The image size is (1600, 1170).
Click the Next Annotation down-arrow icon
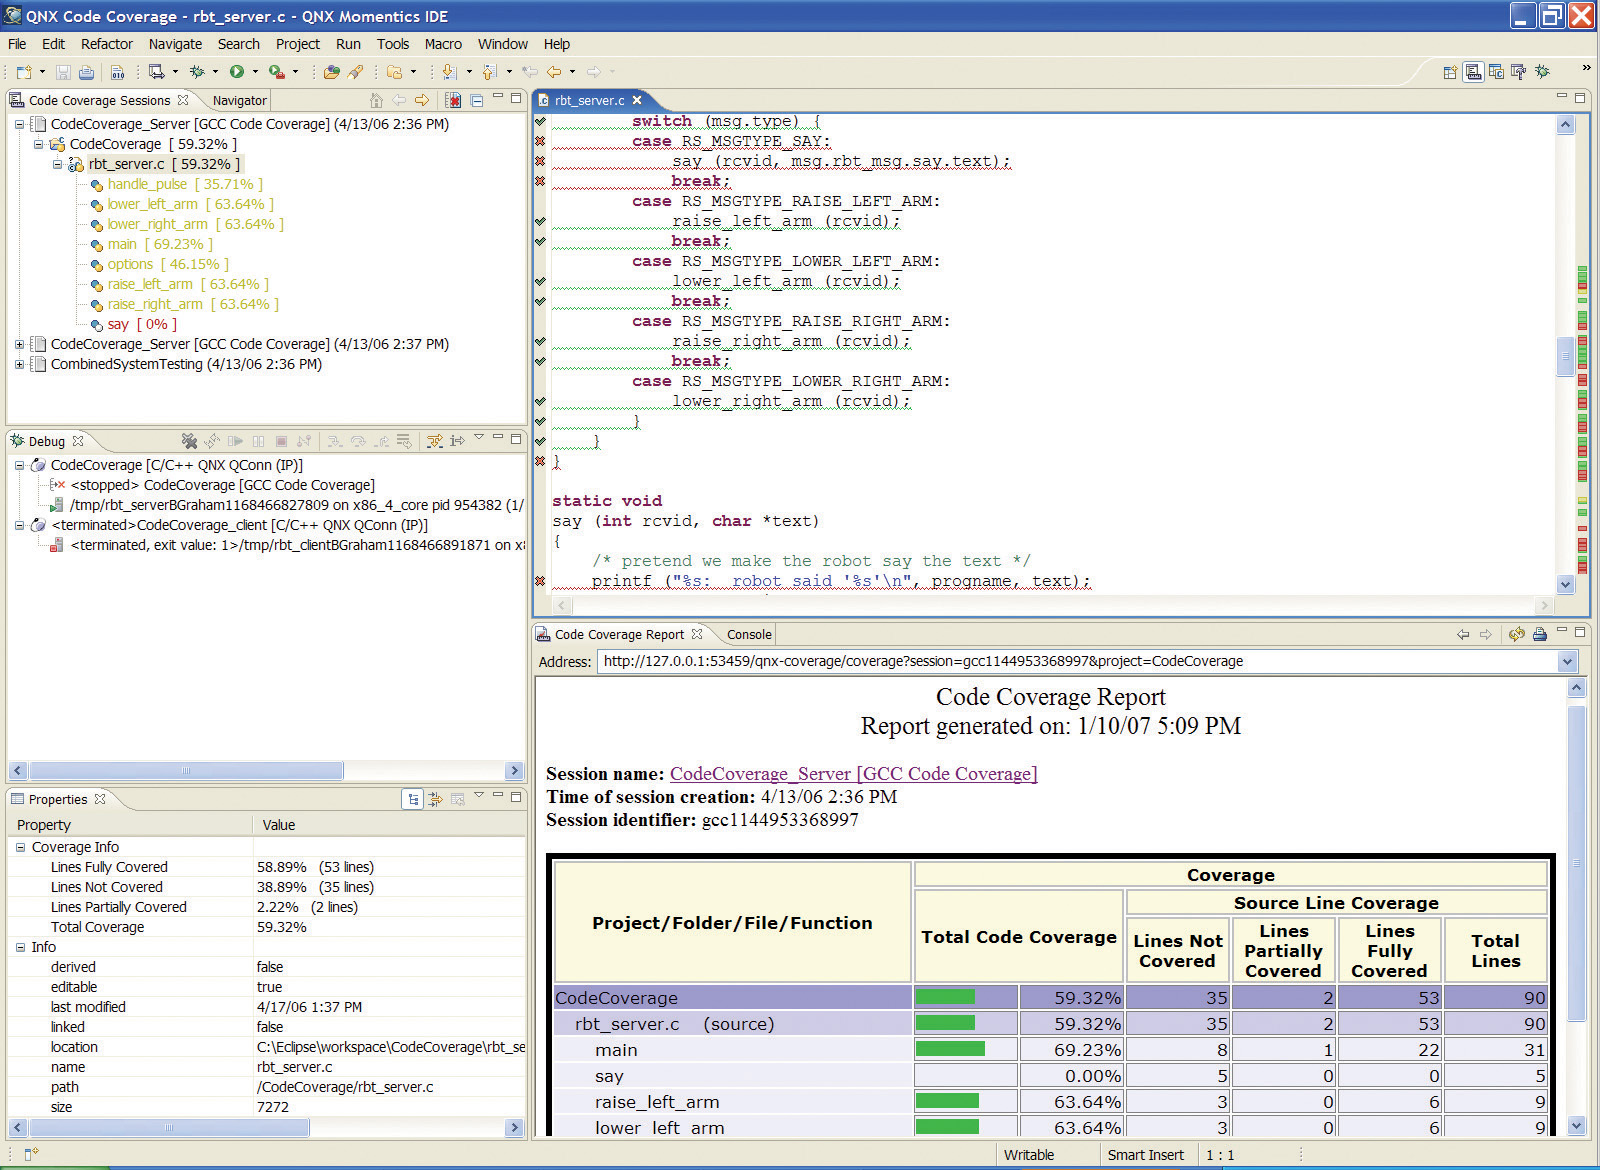tap(449, 72)
